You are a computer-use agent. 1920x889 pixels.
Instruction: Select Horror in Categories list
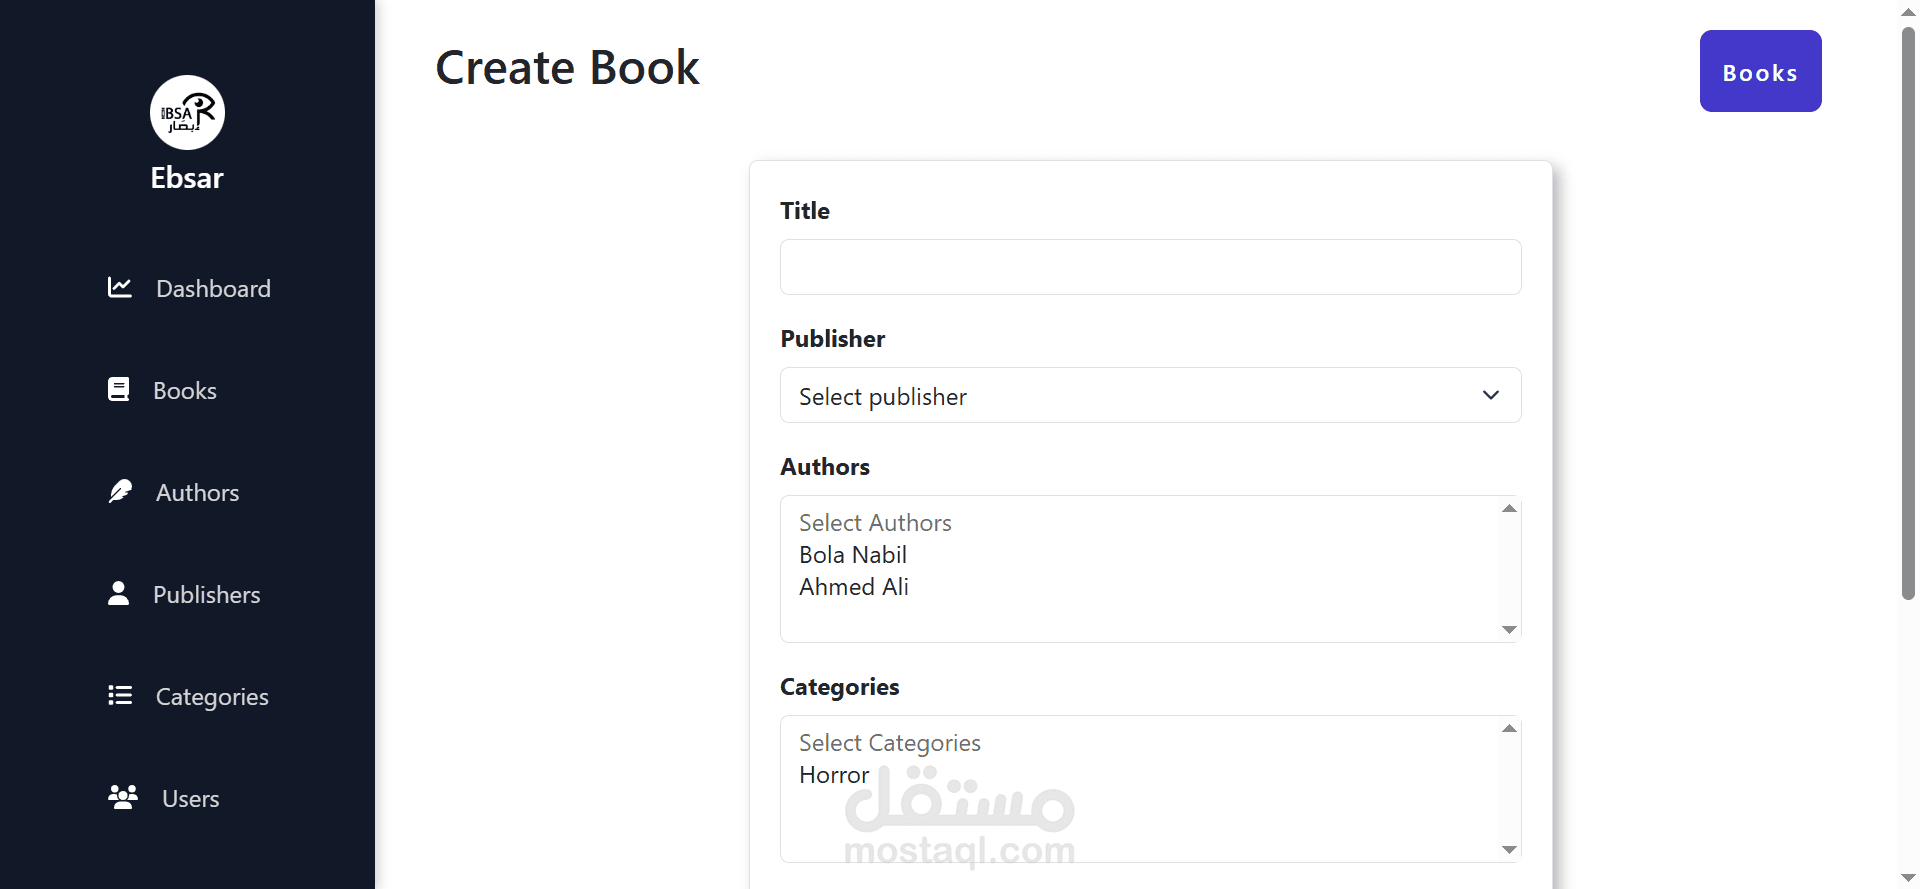[x=834, y=775]
